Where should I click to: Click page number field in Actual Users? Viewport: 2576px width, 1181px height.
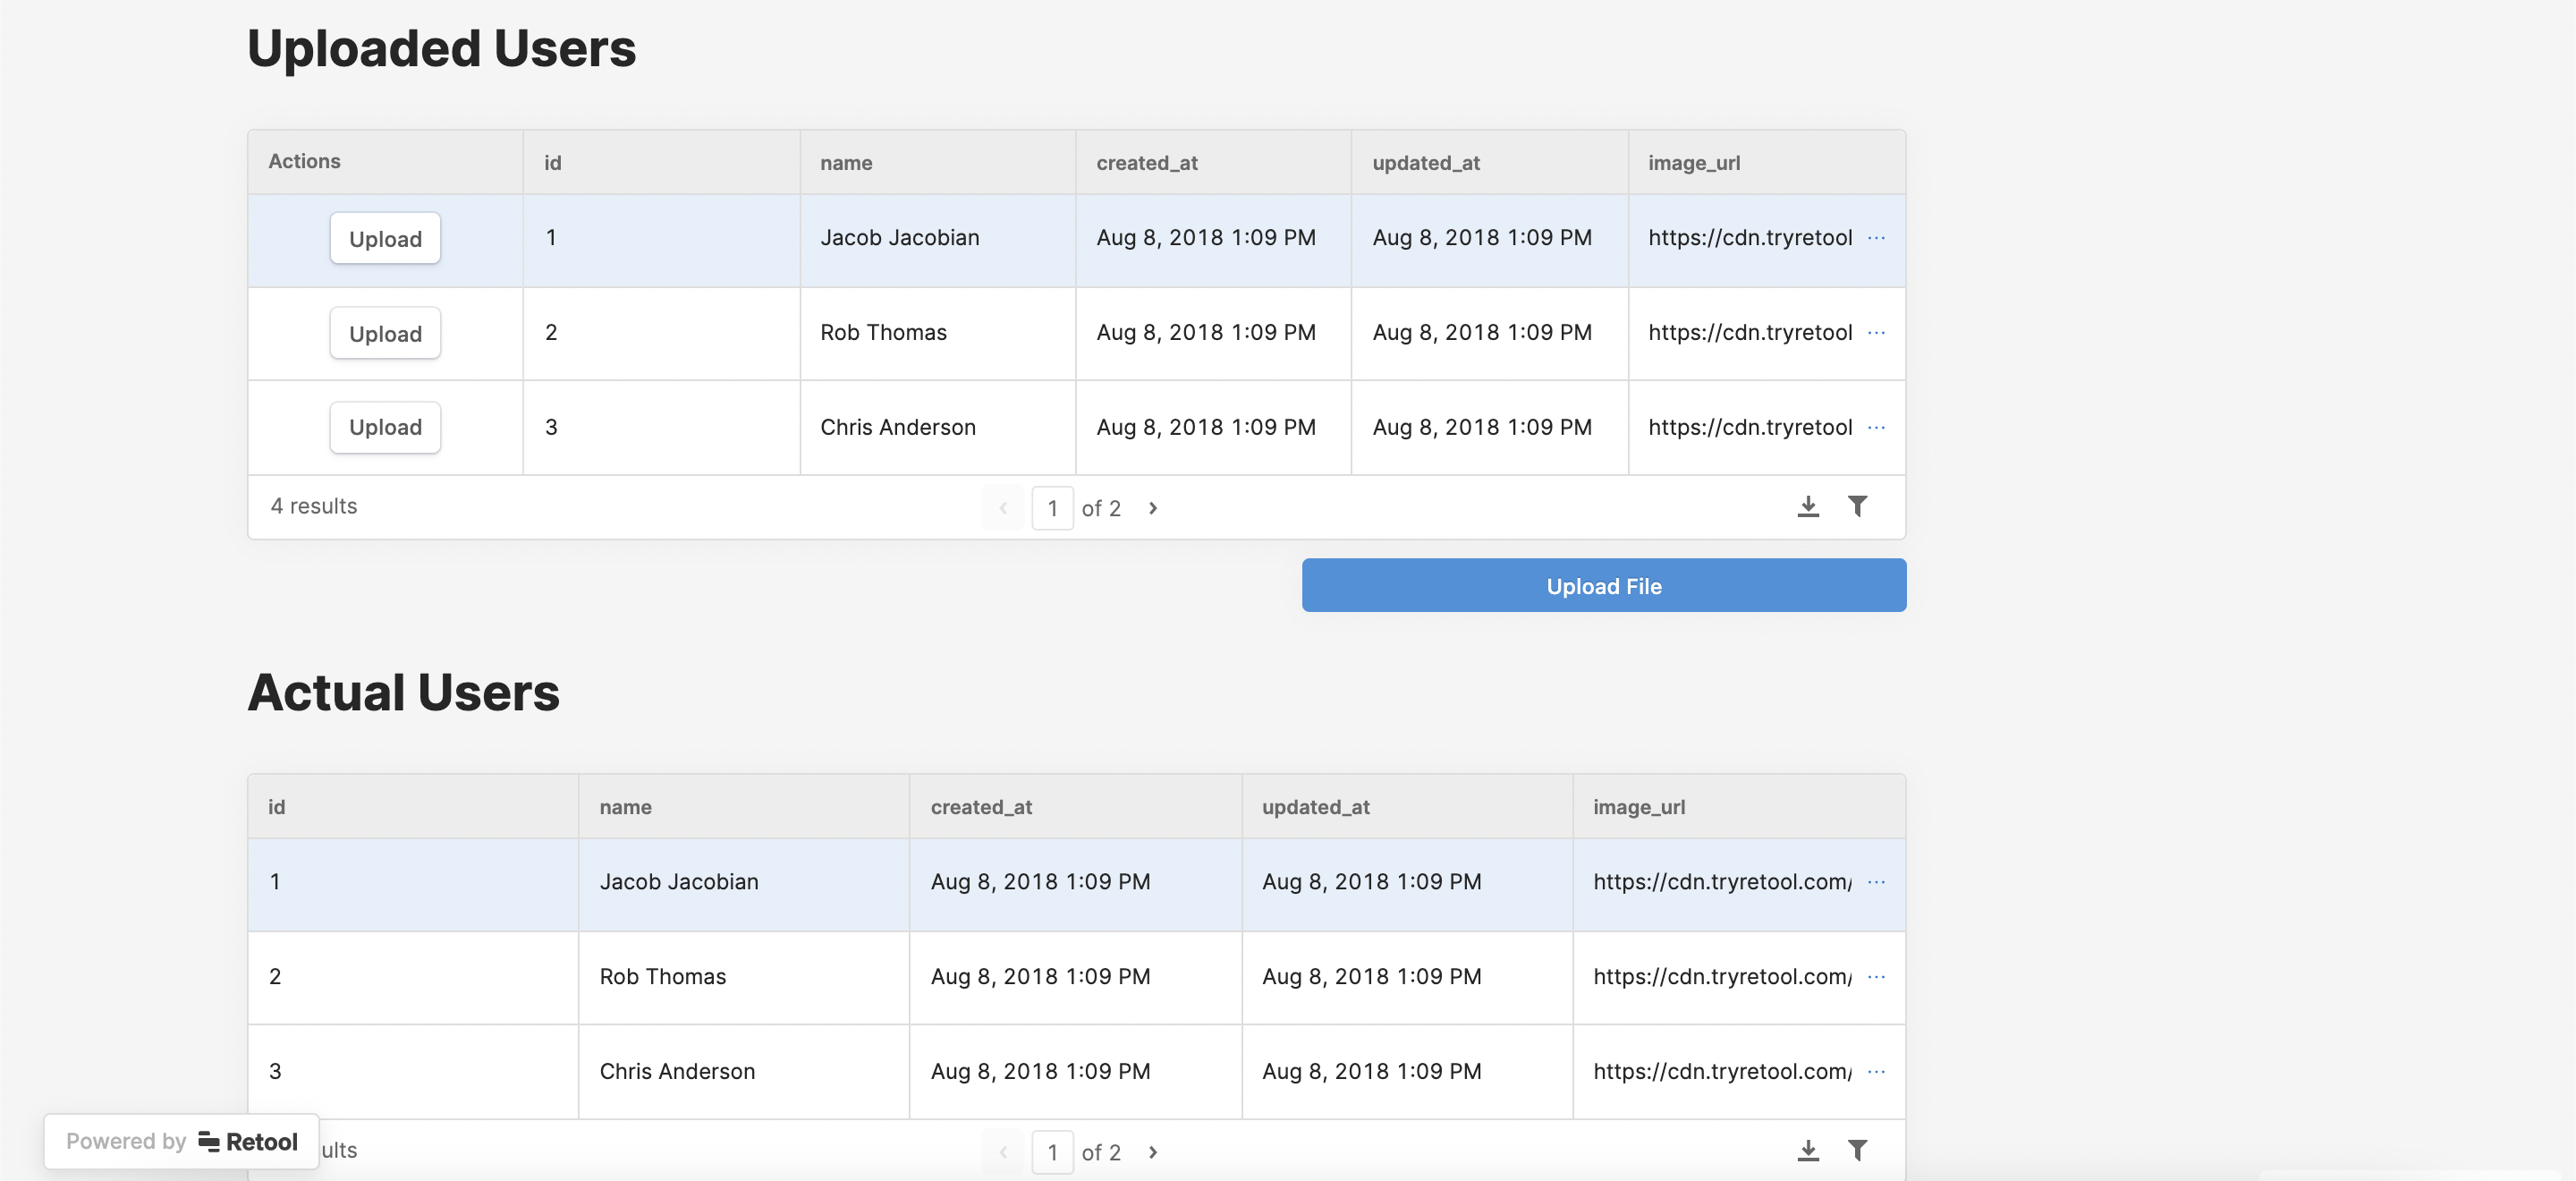(x=1052, y=1152)
